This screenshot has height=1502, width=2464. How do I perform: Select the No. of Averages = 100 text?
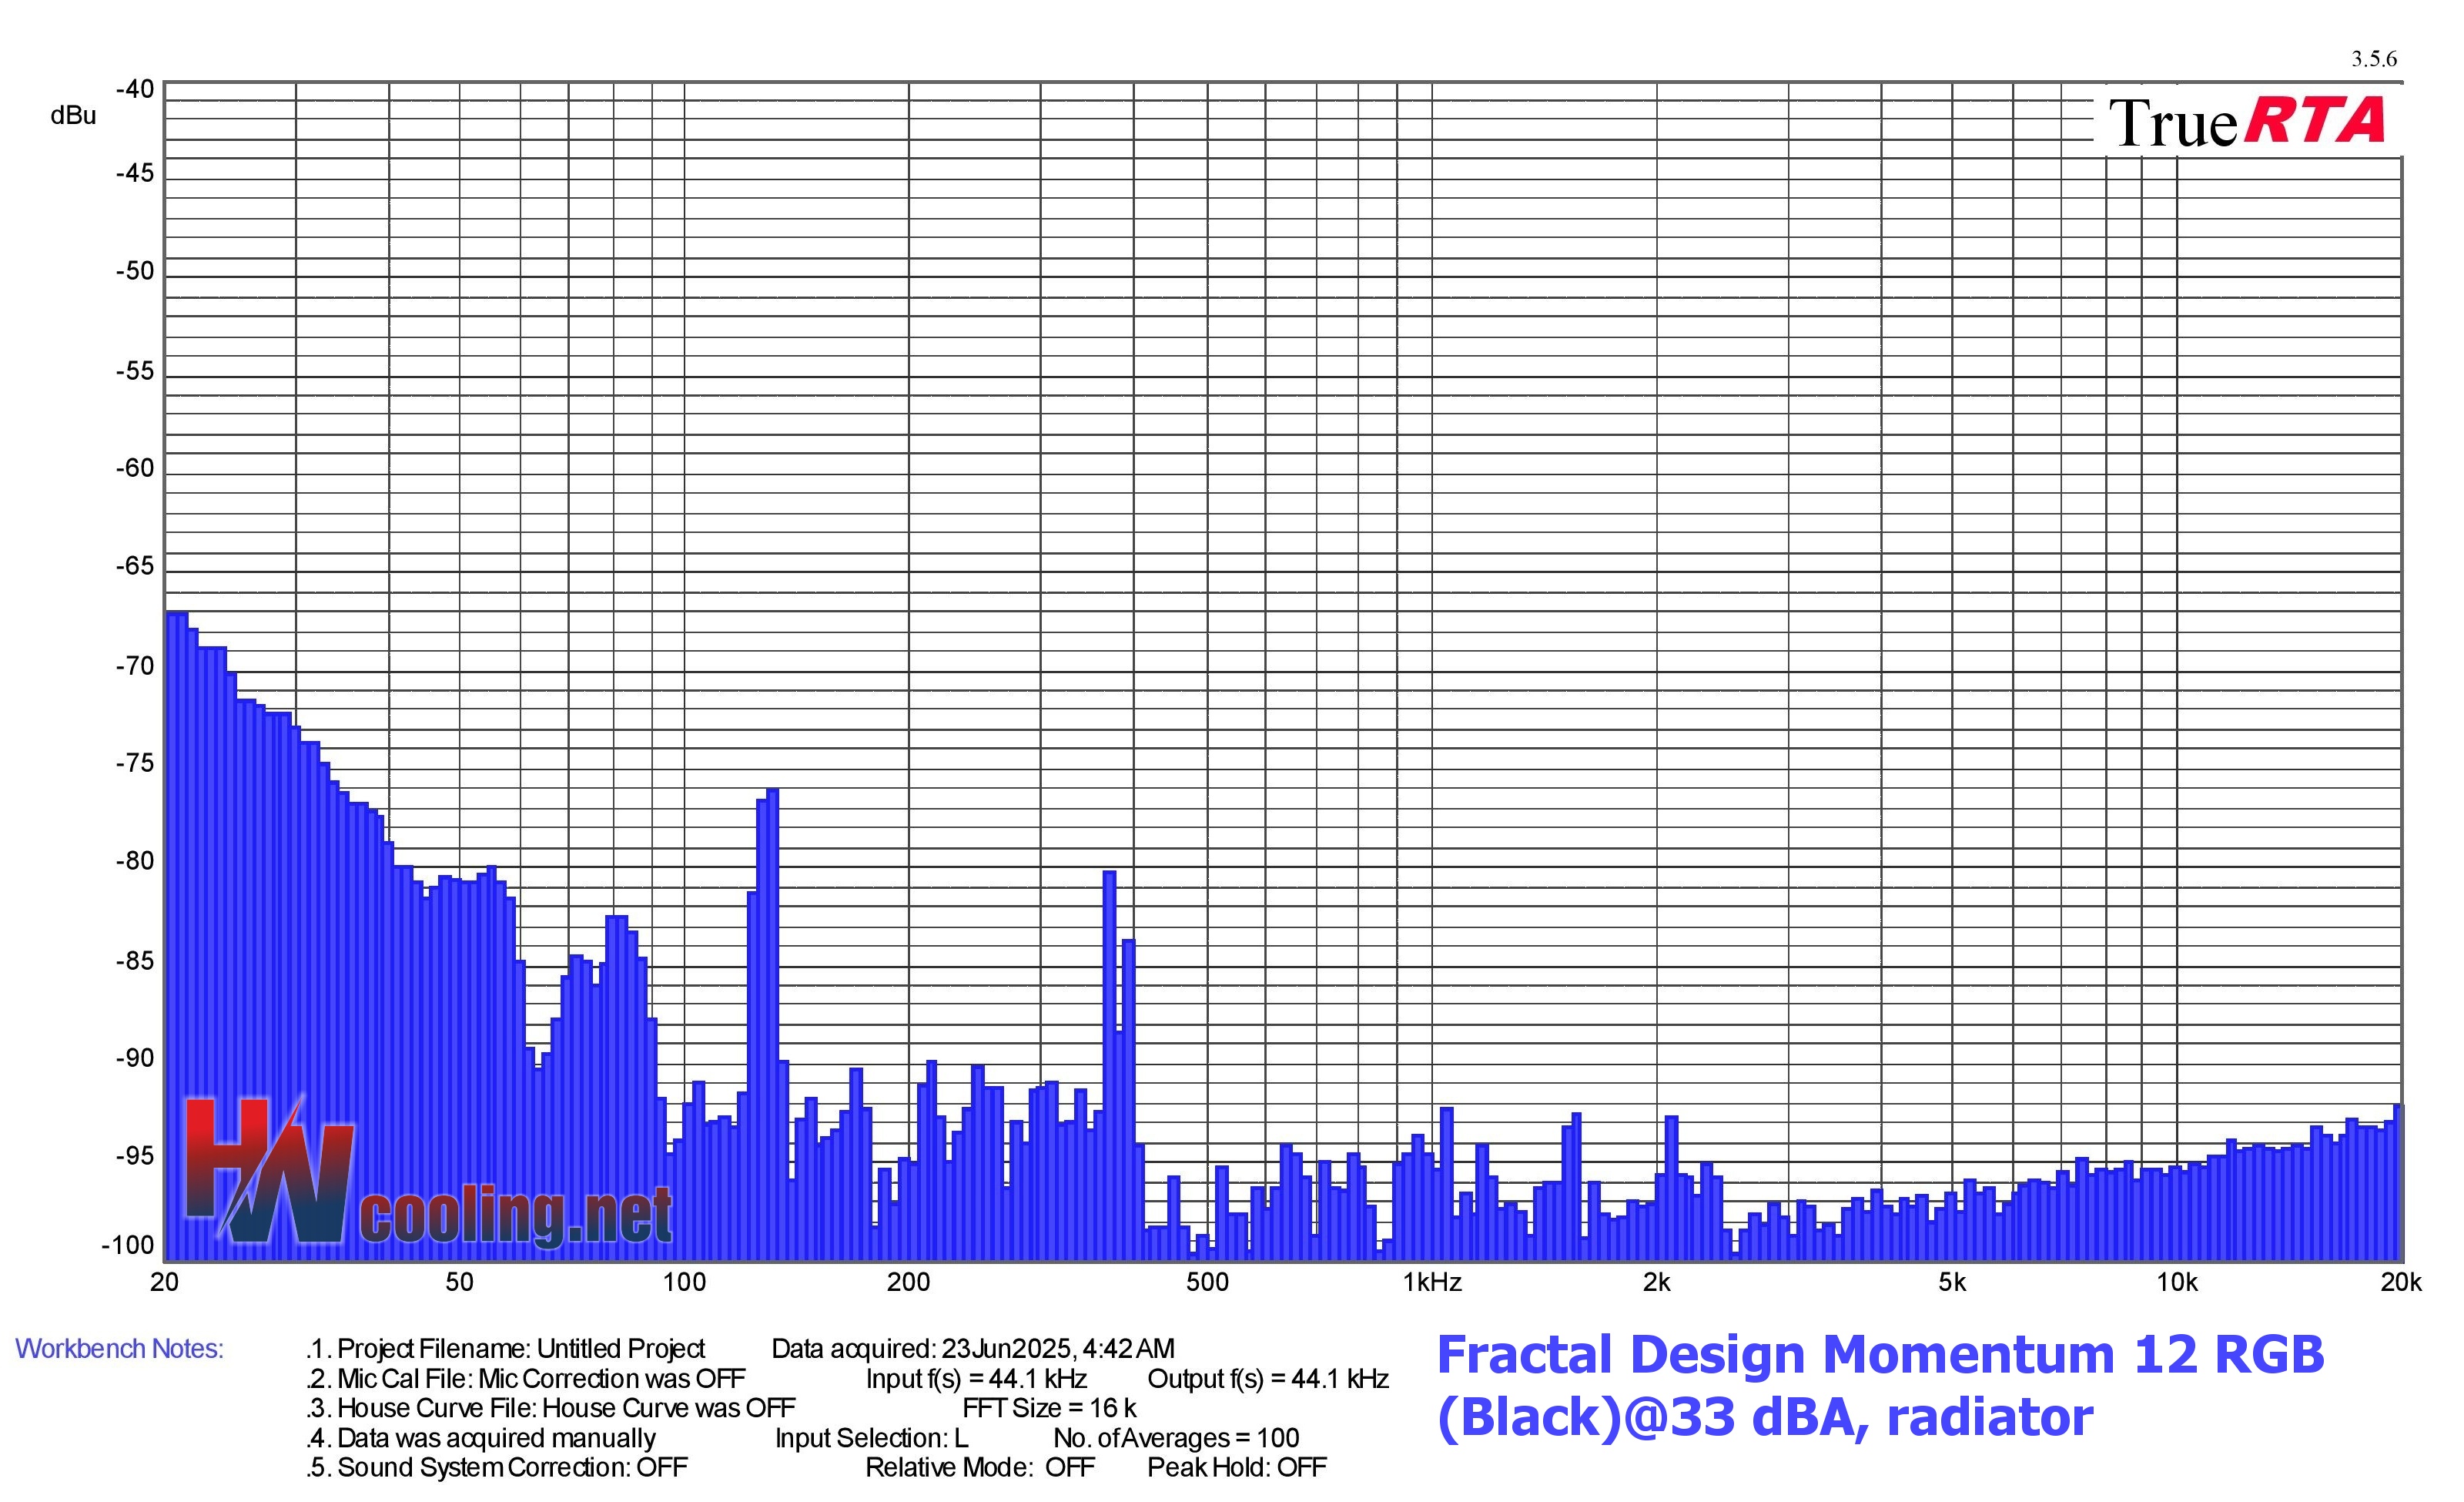(1176, 1438)
